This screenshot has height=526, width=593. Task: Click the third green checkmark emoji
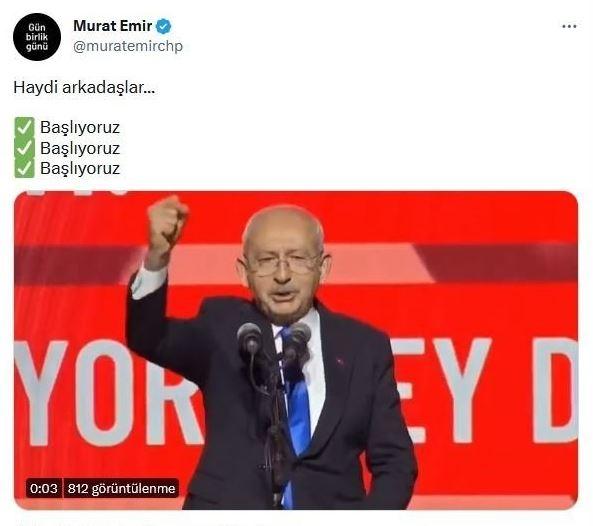coord(25,168)
